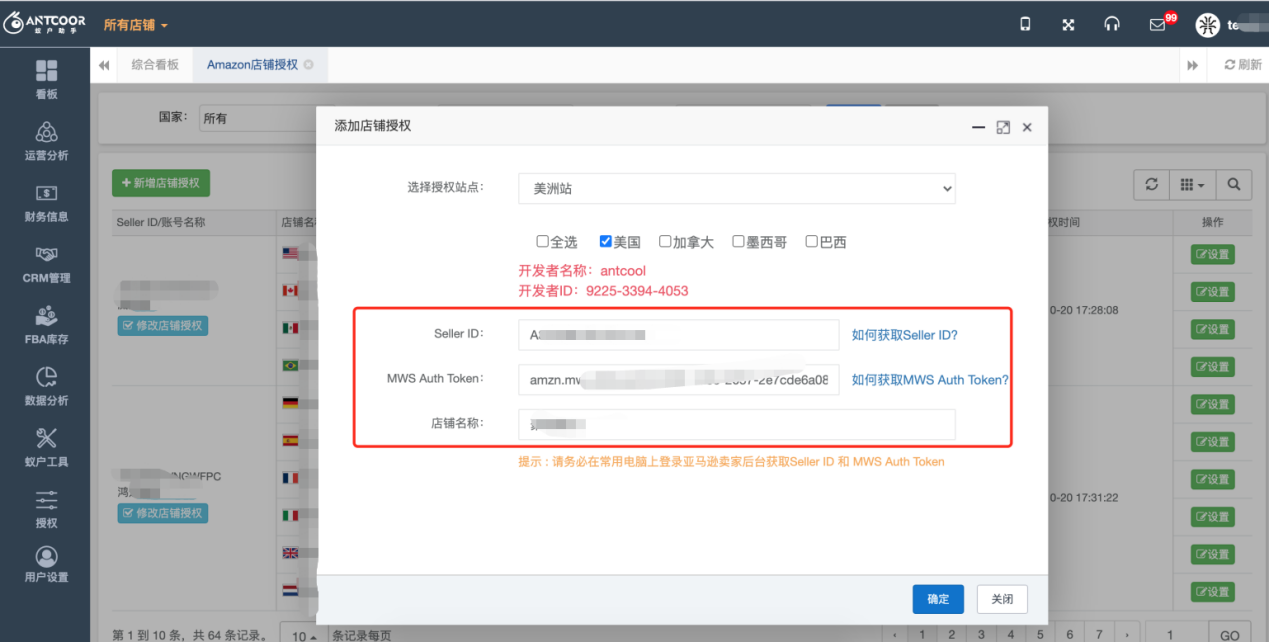Viewport: 1269px width, 642px height.
Task: Minimize the 添加店铺授权 dialog
Action: click(978, 127)
